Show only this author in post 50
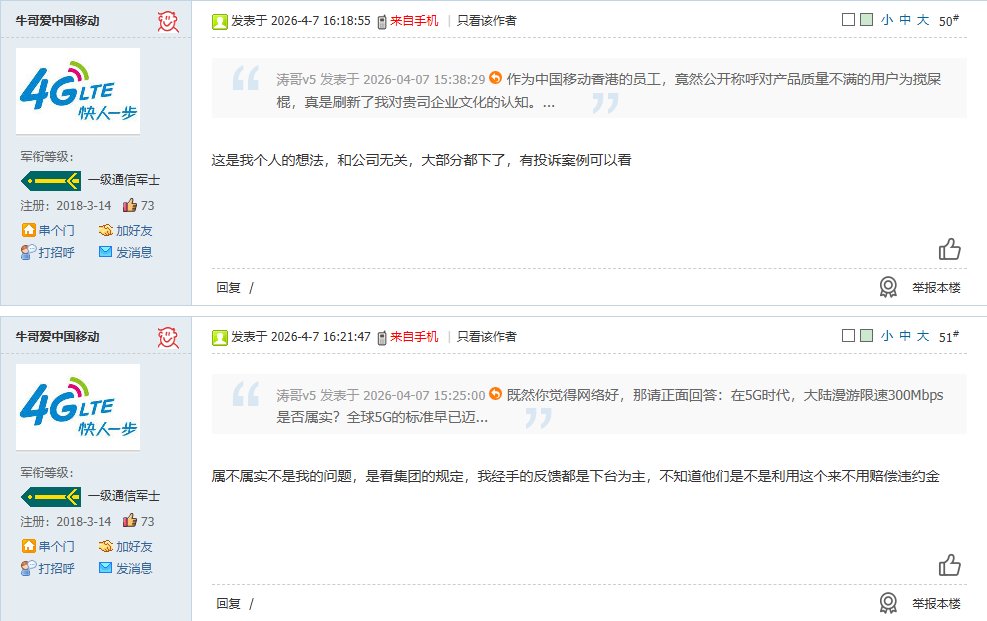Screen dimensions: 987x621 487,21
